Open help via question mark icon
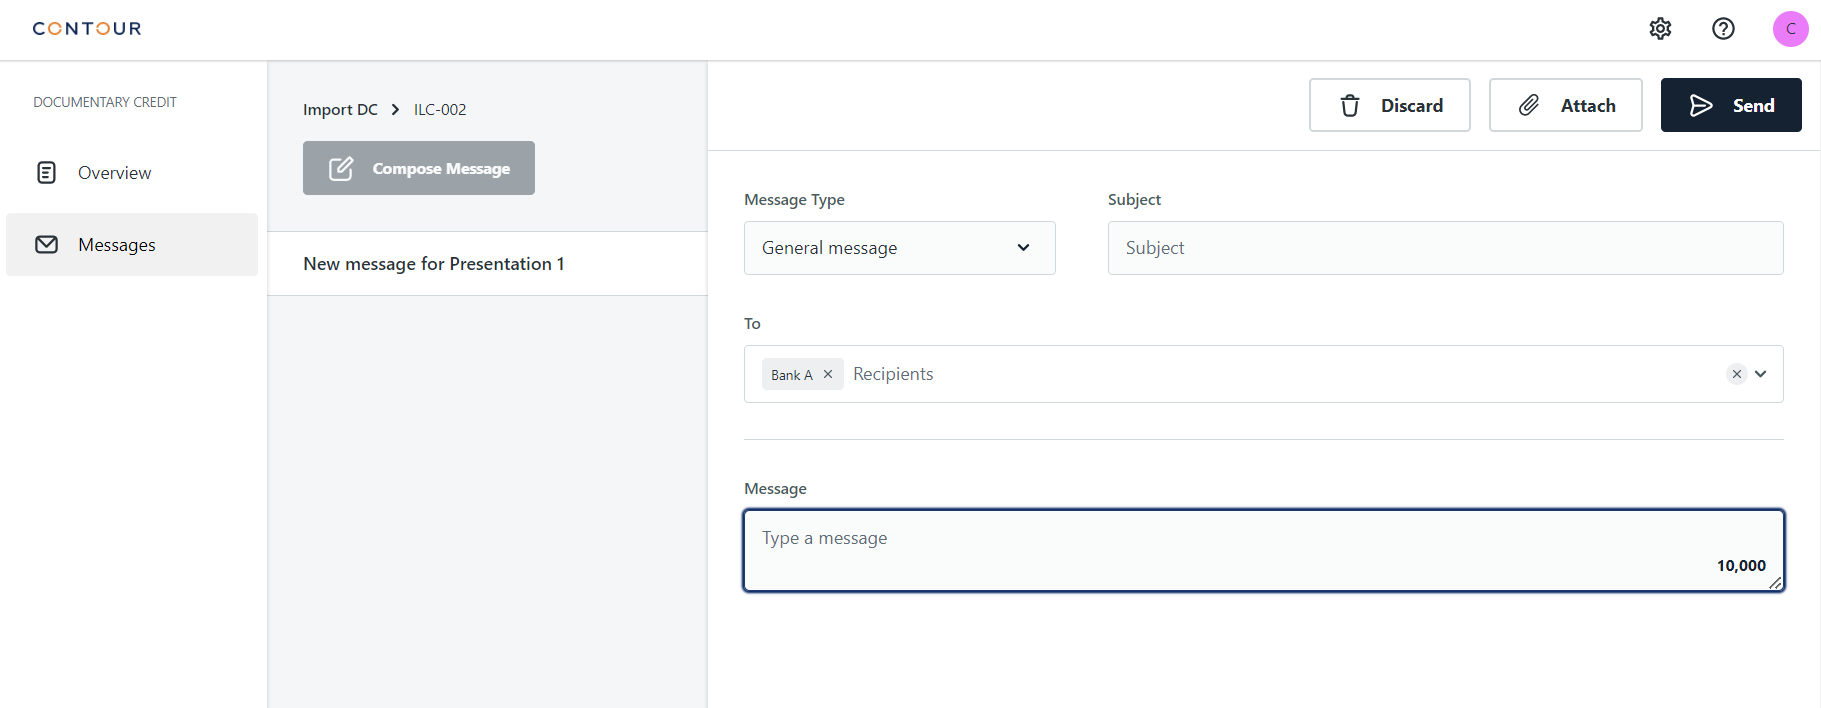The height and width of the screenshot is (708, 1821). tap(1723, 28)
